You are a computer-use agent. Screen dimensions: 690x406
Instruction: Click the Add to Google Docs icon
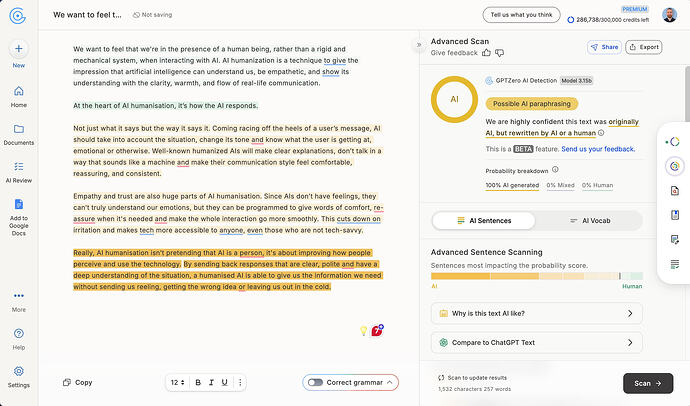pyautogui.click(x=18, y=204)
